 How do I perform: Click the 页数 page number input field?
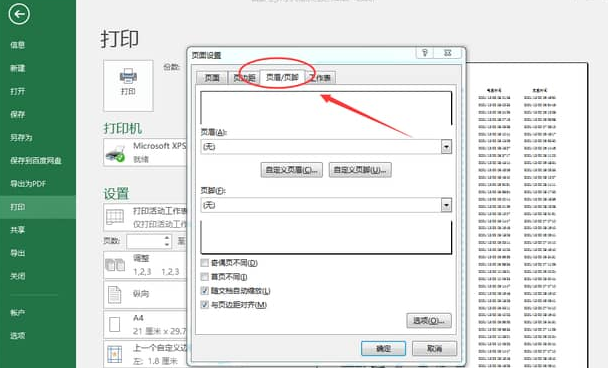pyautogui.click(x=145, y=241)
